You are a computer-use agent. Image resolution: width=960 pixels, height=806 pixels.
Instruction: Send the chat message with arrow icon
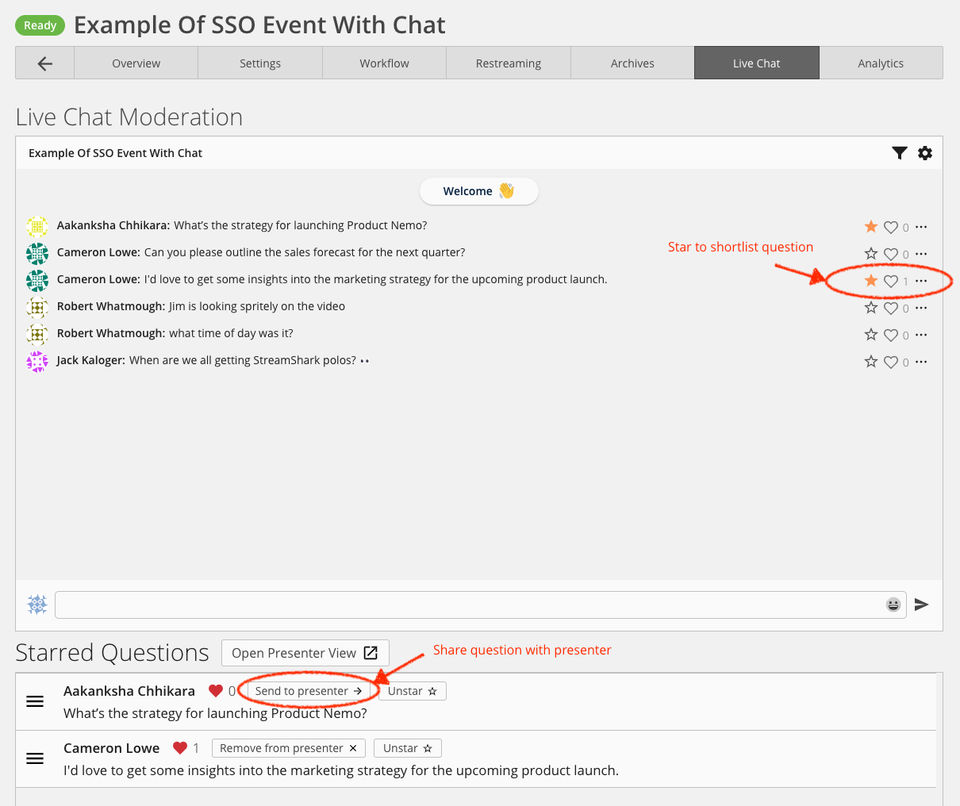click(922, 605)
